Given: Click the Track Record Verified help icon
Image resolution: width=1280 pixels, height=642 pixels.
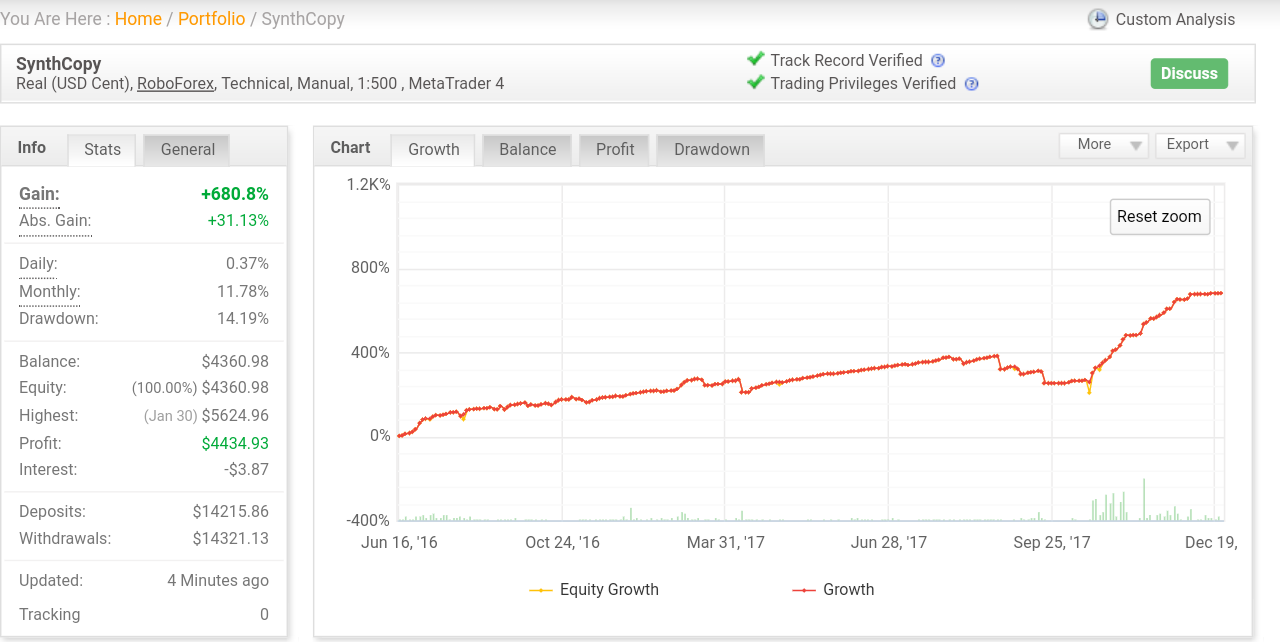Looking at the screenshot, I should (938, 60).
